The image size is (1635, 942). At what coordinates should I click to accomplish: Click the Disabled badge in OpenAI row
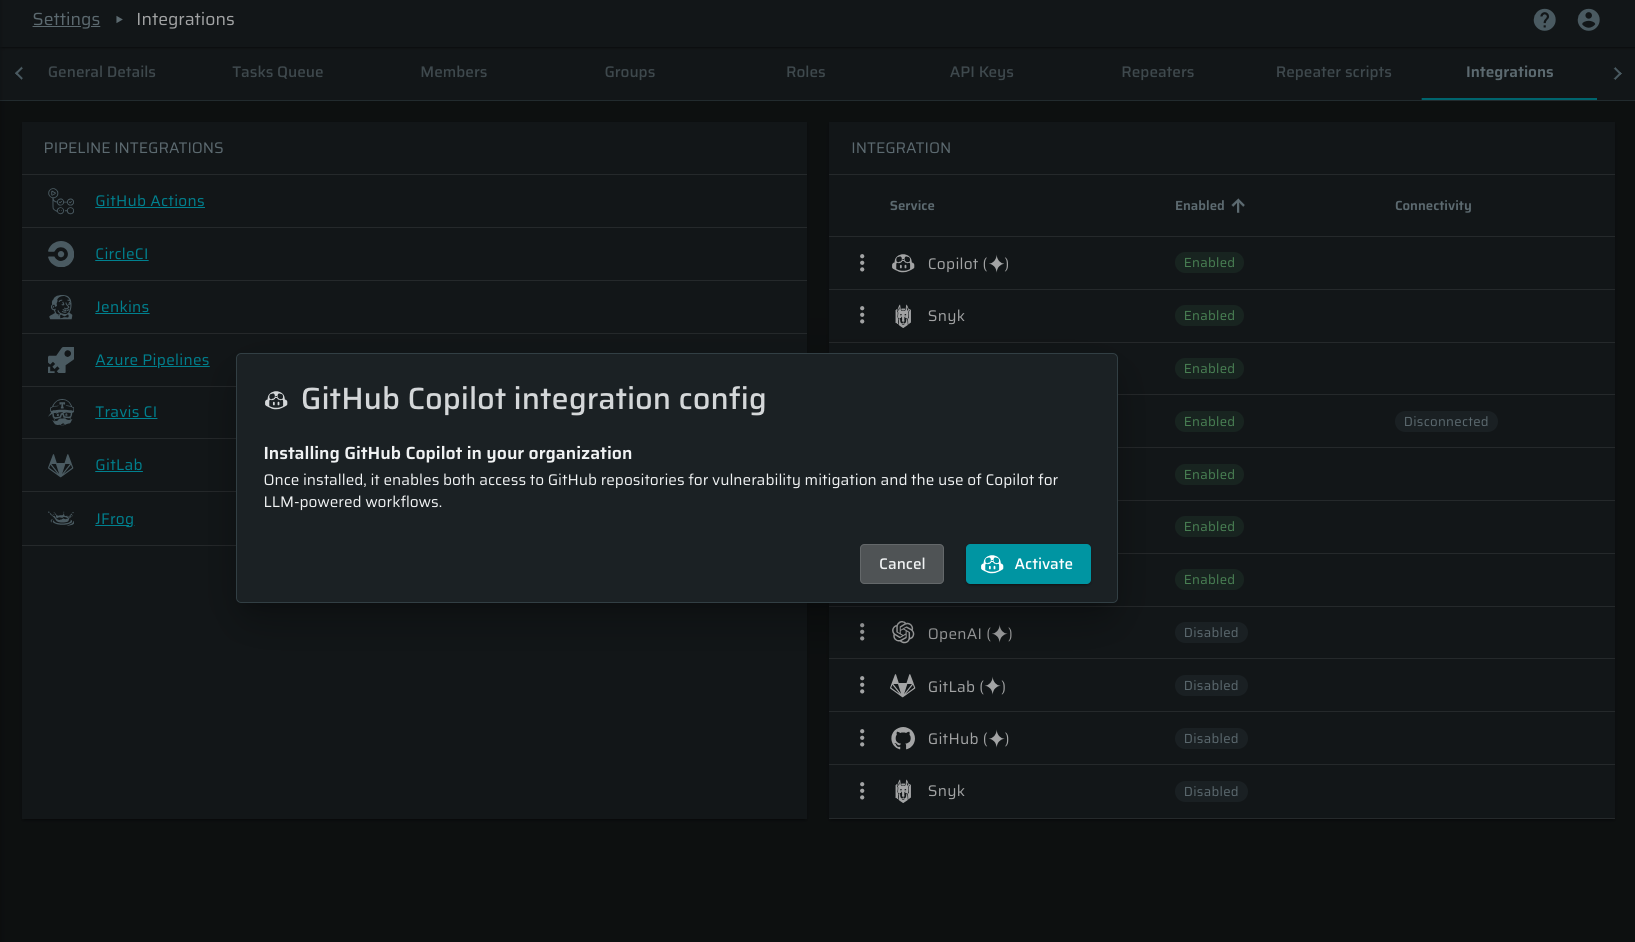coord(1211,633)
